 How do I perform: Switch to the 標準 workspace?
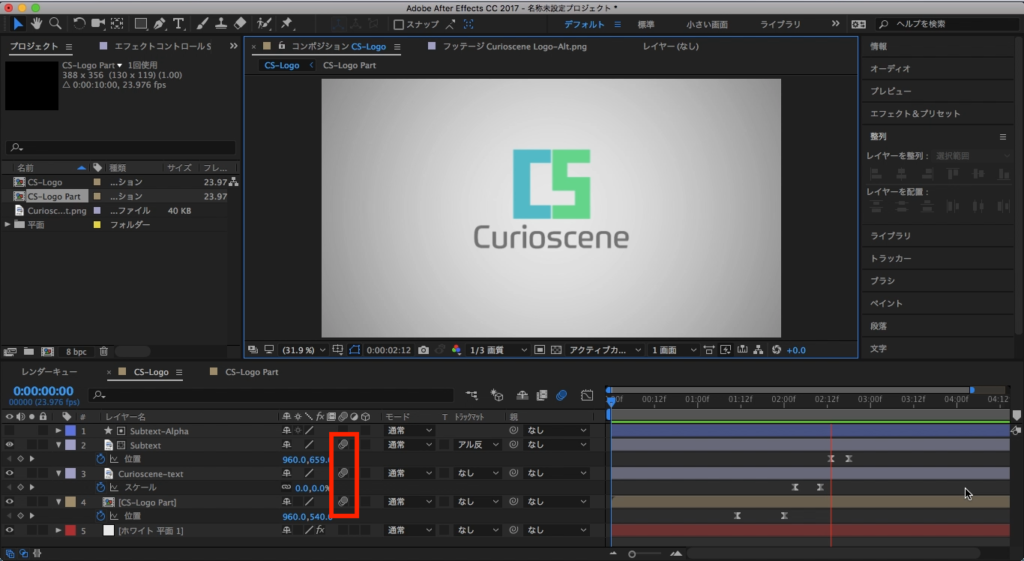point(646,23)
